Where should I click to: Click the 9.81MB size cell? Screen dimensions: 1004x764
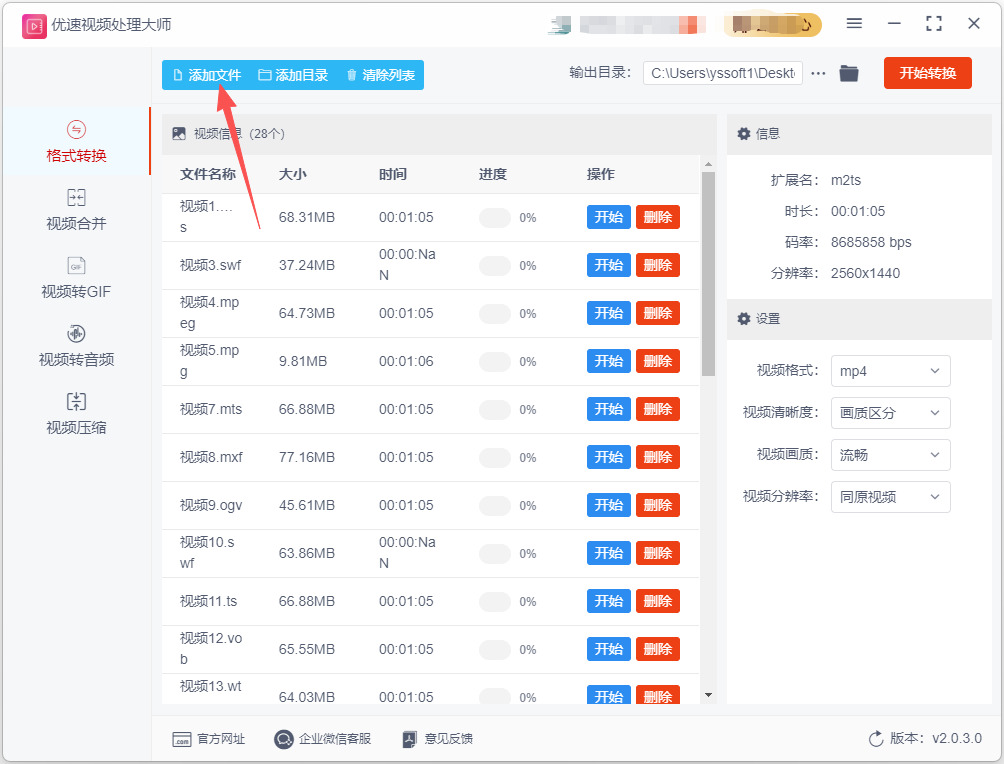(303, 361)
